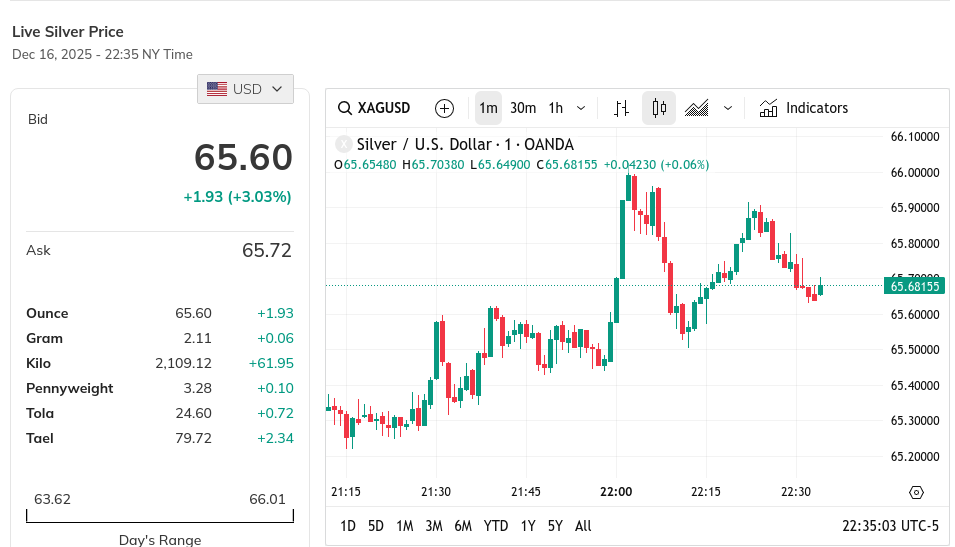
Task: Expand the time interval dropdown chevron
Action: 581,108
